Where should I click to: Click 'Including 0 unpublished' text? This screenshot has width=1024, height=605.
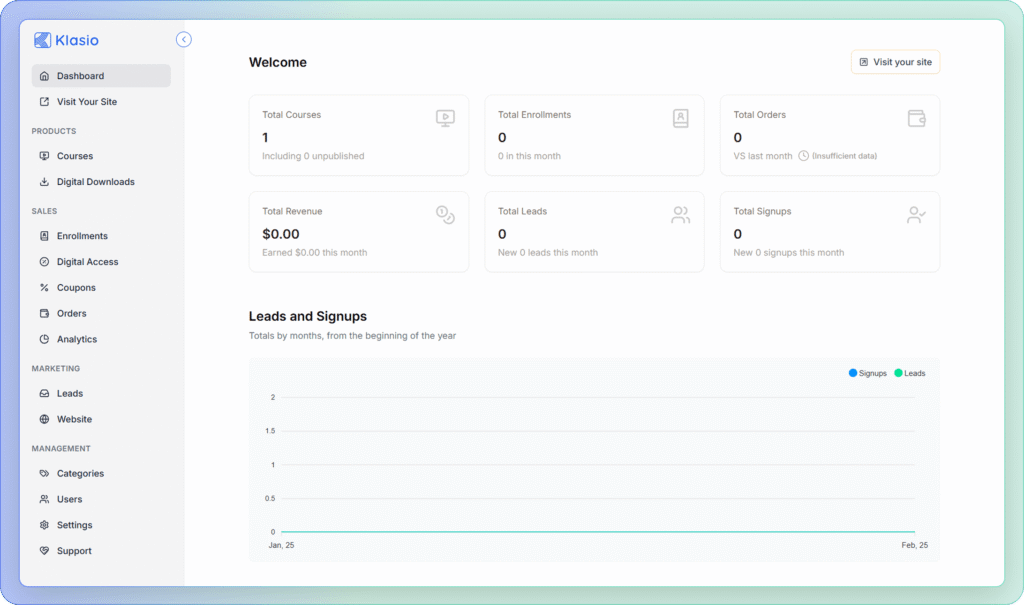pos(313,156)
